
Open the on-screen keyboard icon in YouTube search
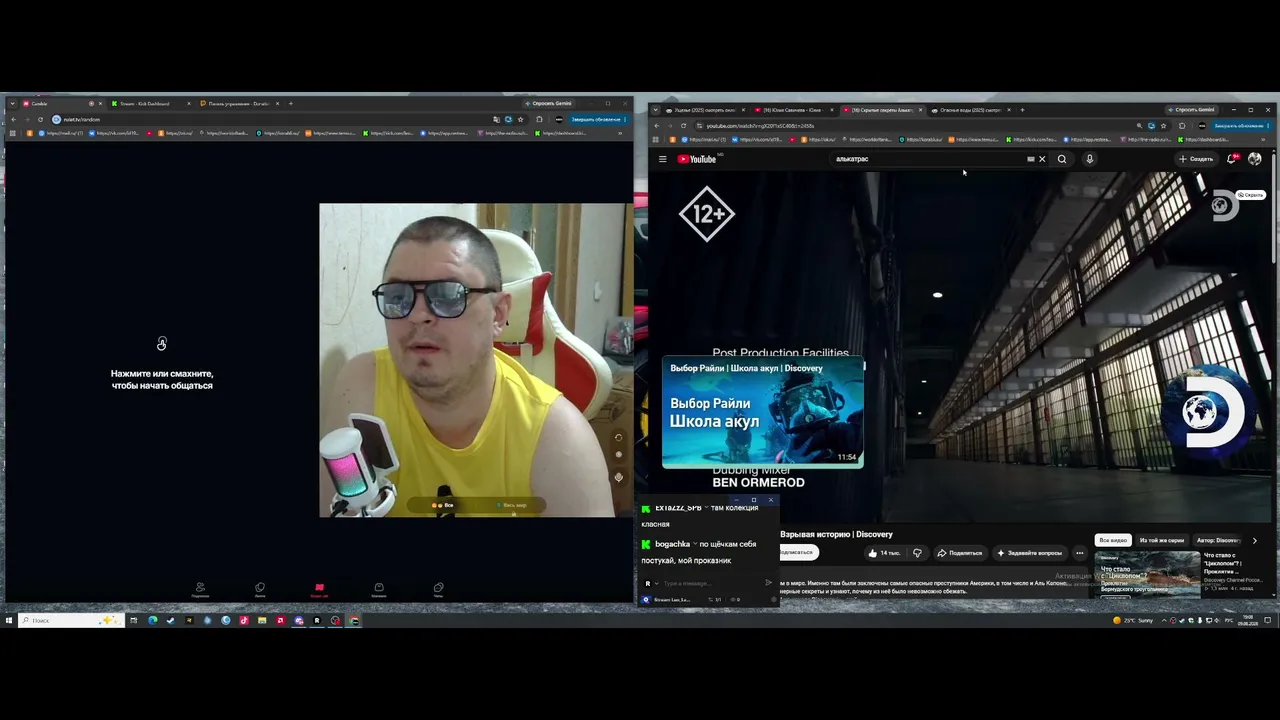pos(1030,159)
